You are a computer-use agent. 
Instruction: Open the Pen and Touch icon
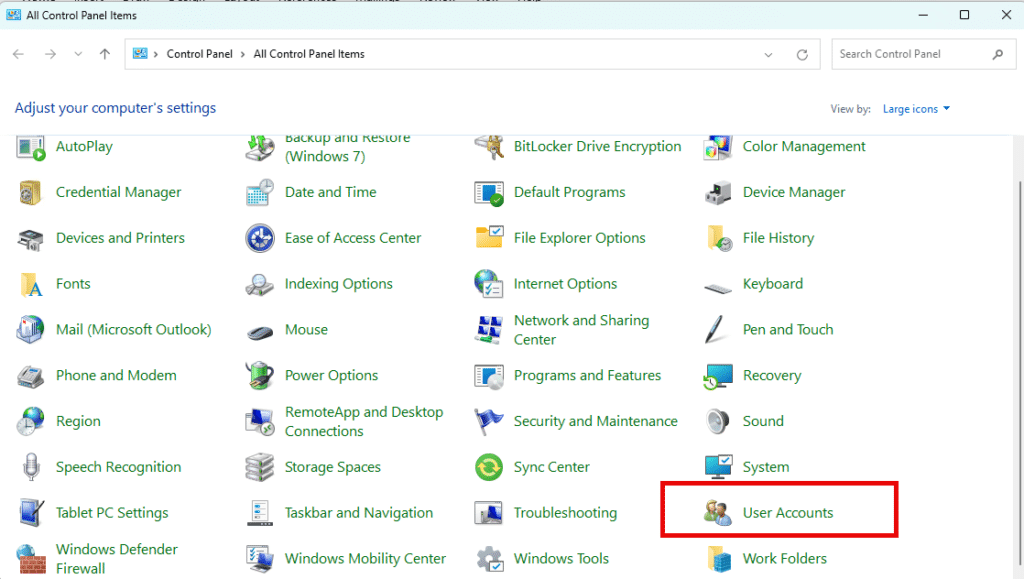coord(716,330)
